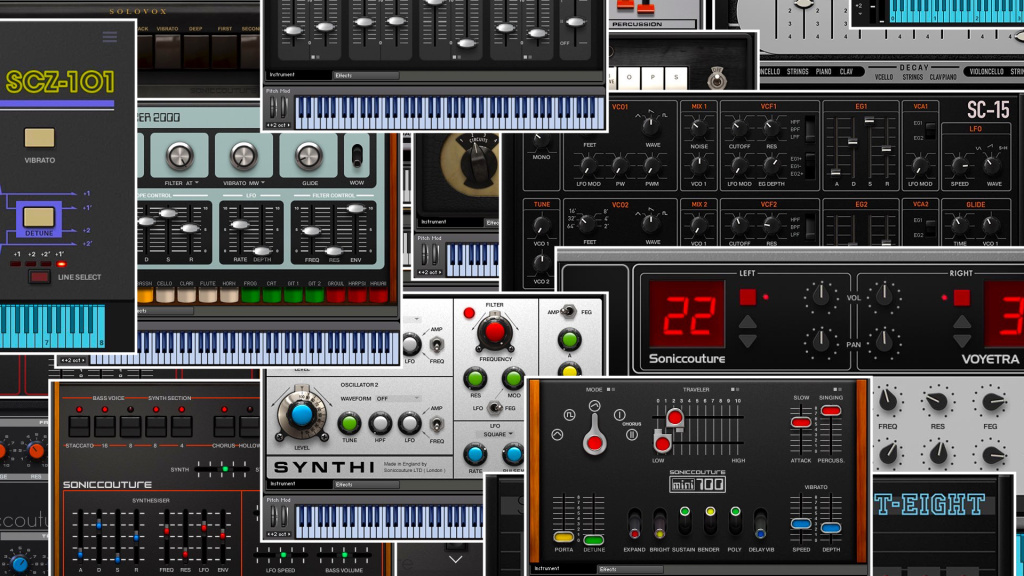Click the green TUNE knob on Synthi
The image size is (1024, 576).
click(x=349, y=423)
